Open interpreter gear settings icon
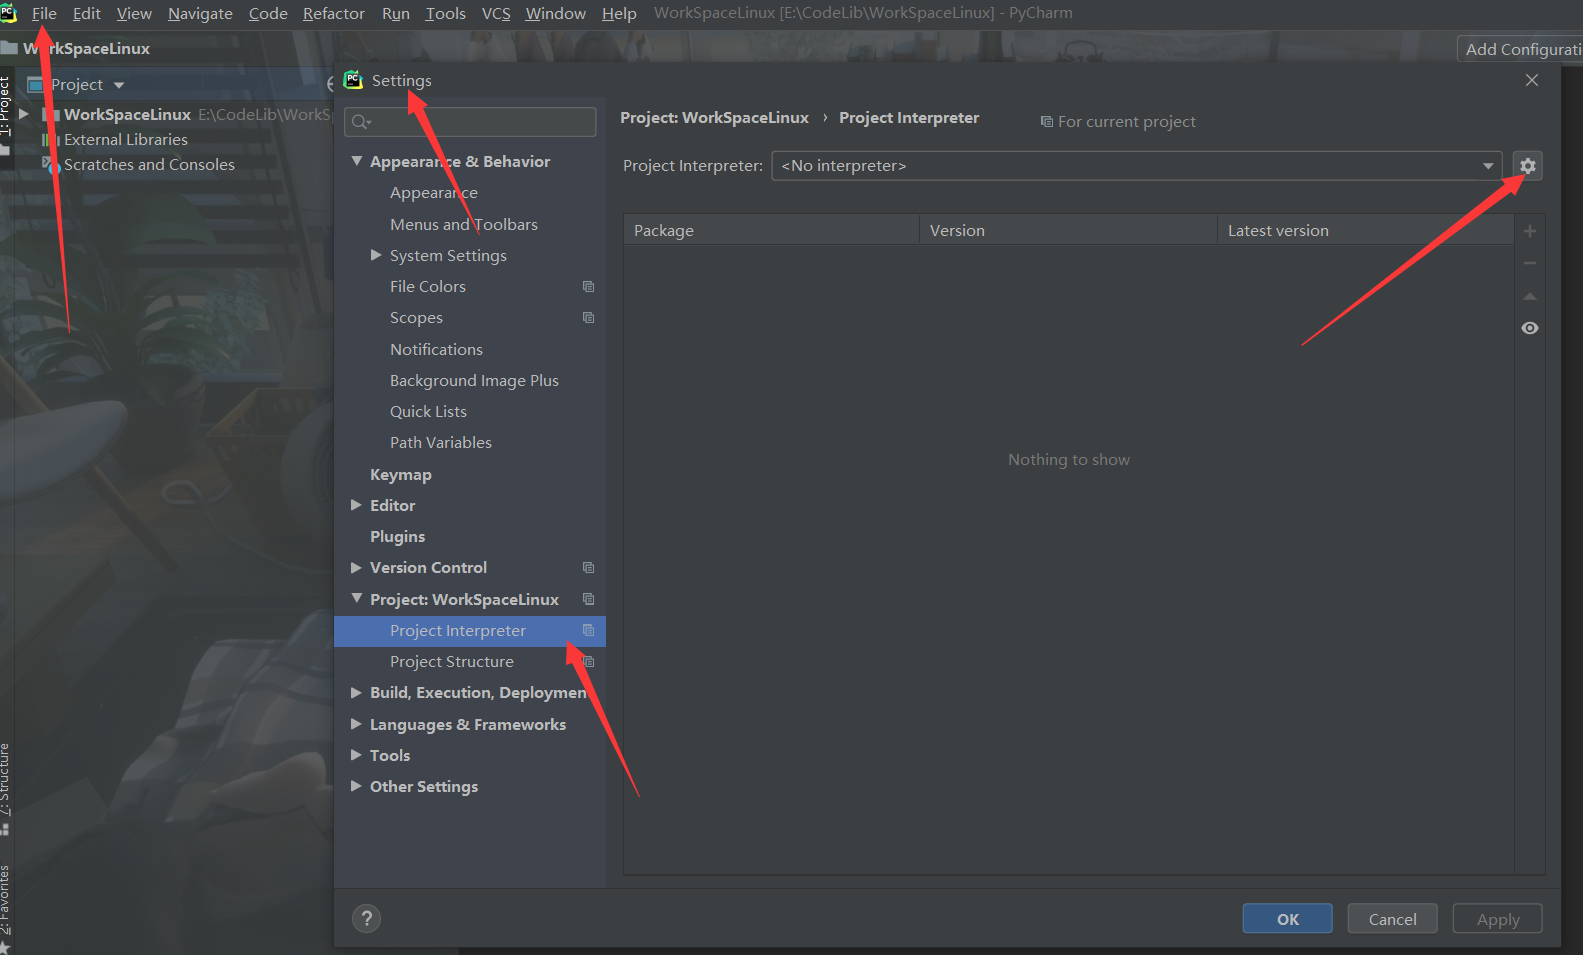Screen dimensions: 1583x955 coord(1527,166)
